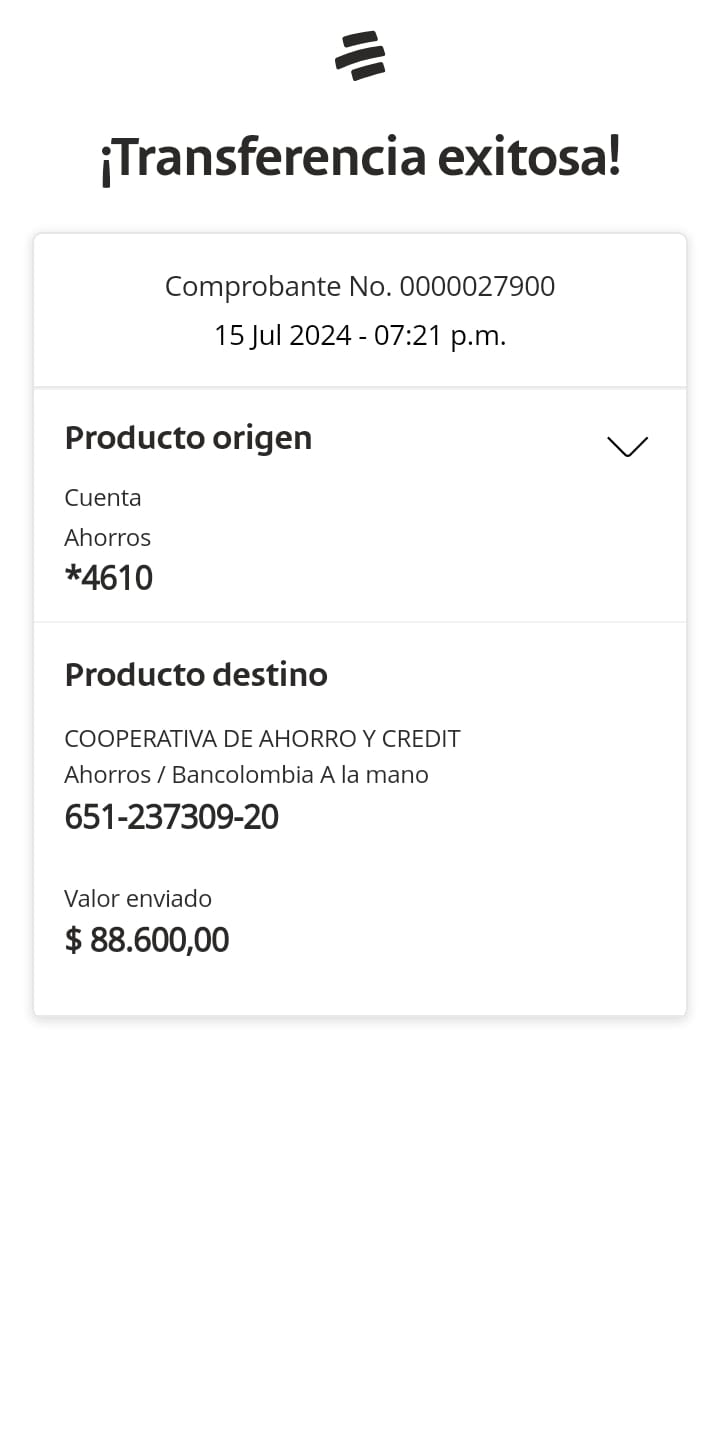Tap the amount $ 88.600,00
Screen dimensions: 720x1440
coord(147,940)
